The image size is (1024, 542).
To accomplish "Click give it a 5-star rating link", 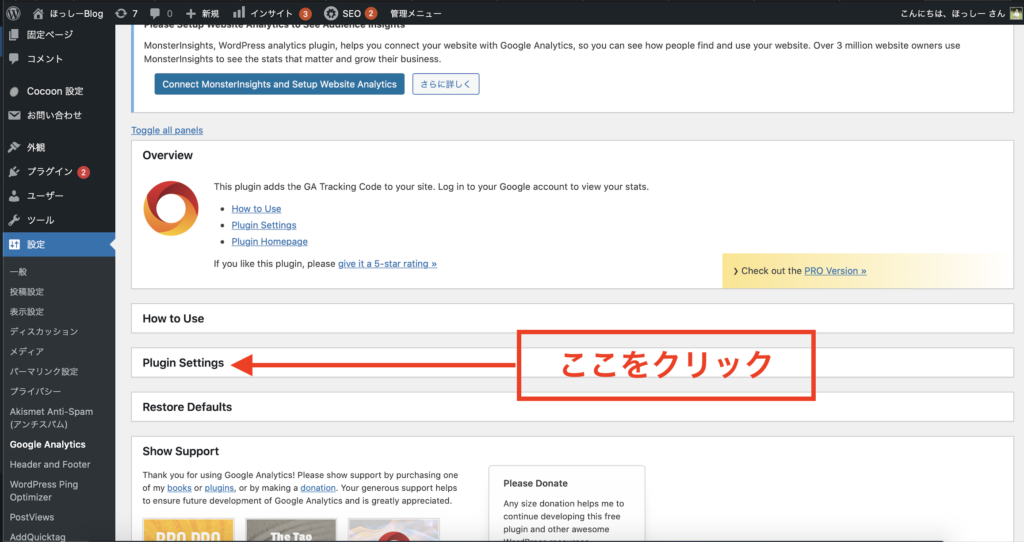I will [387, 264].
